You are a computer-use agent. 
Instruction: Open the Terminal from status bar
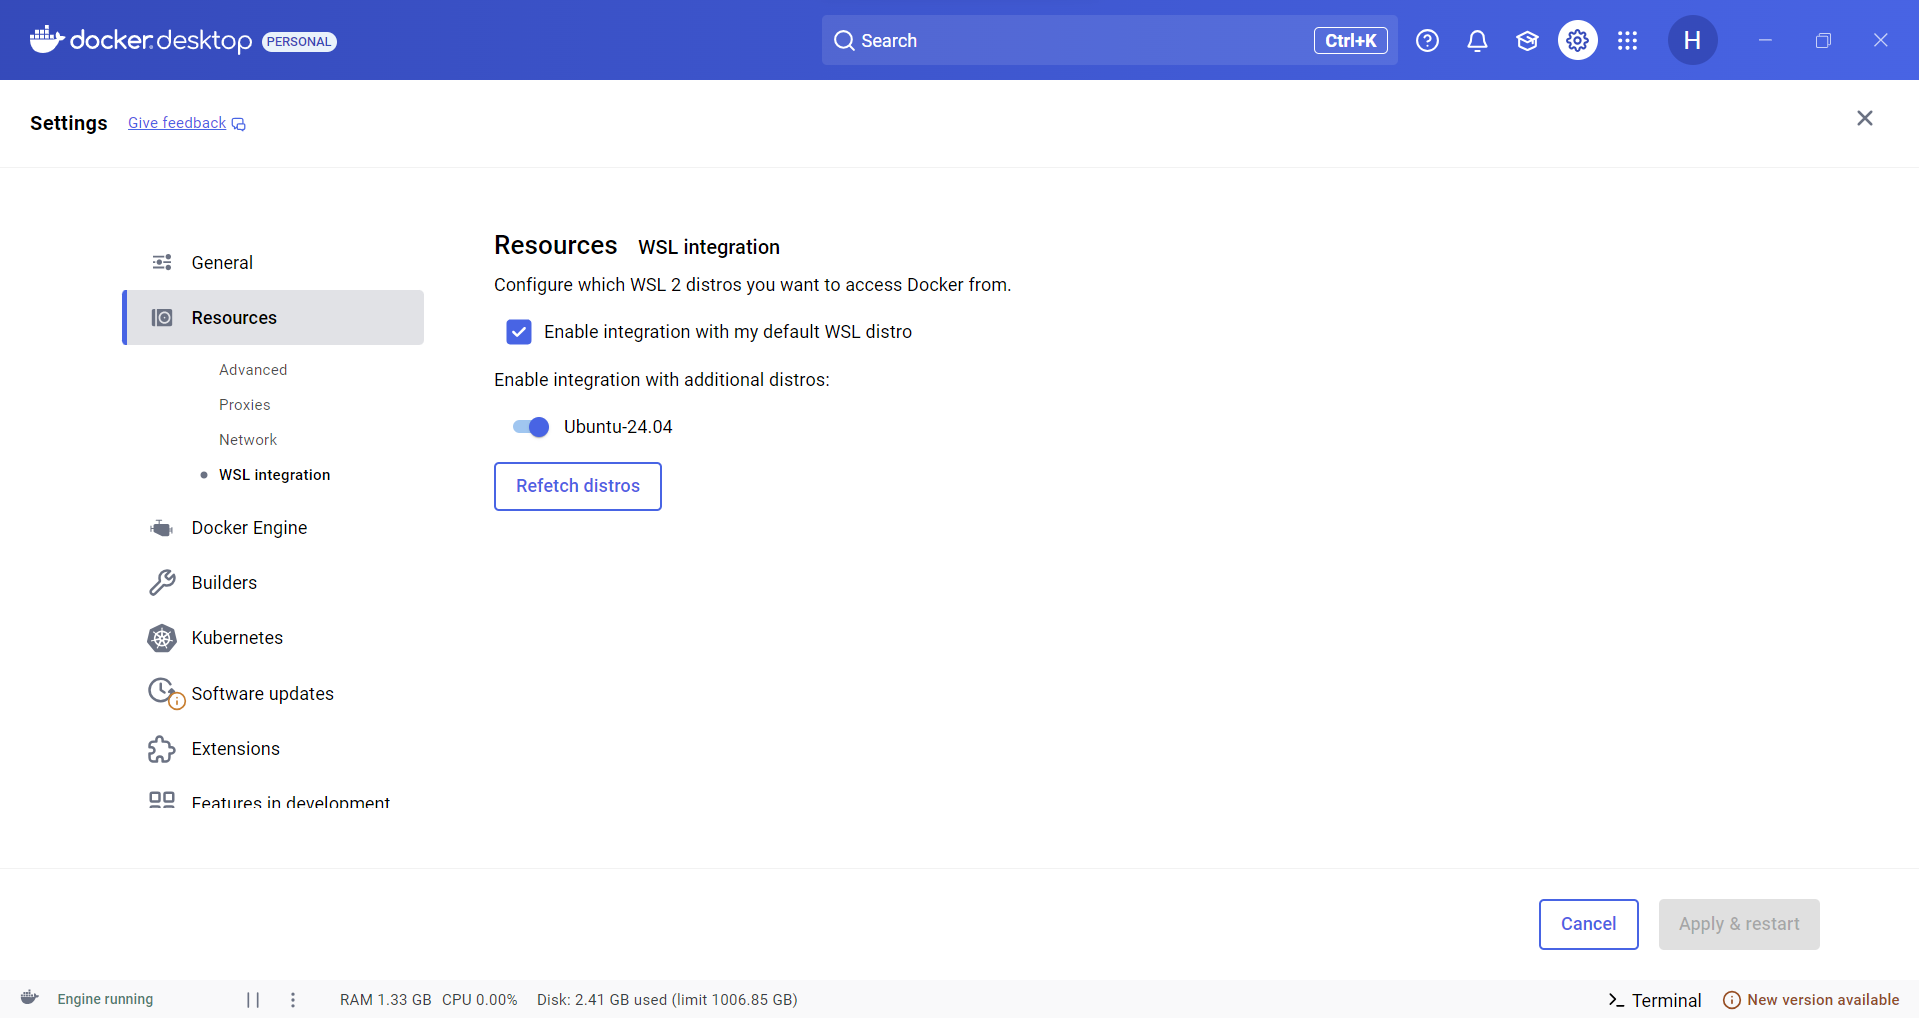pos(1654,1000)
